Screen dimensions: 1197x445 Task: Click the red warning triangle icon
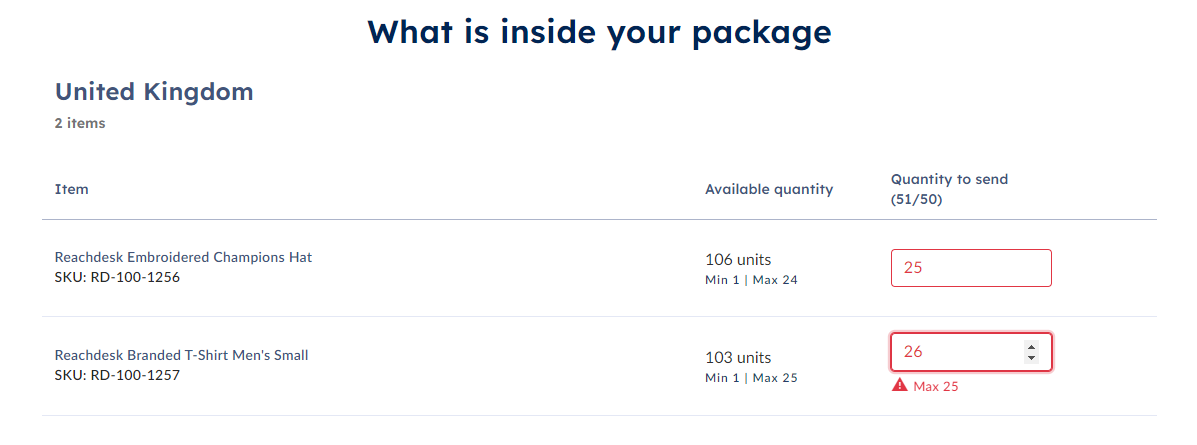point(899,385)
